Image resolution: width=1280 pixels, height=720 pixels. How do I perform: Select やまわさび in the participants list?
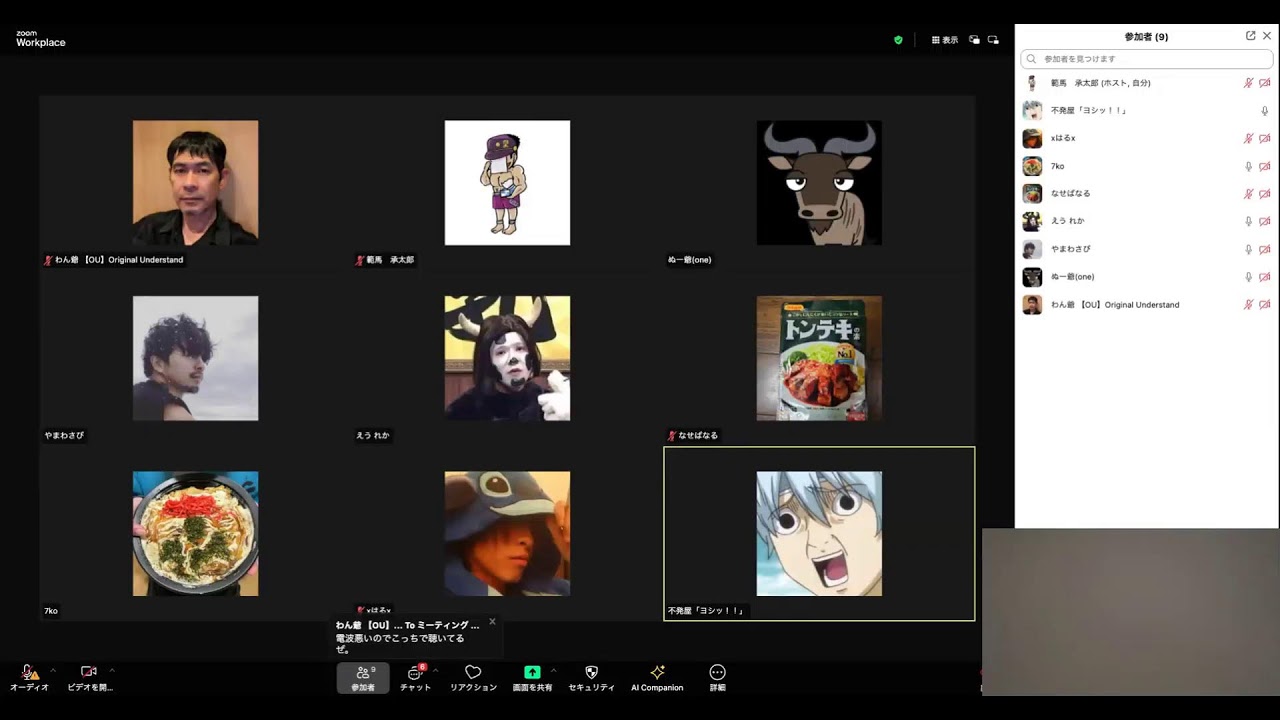click(x=1071, y=249)
